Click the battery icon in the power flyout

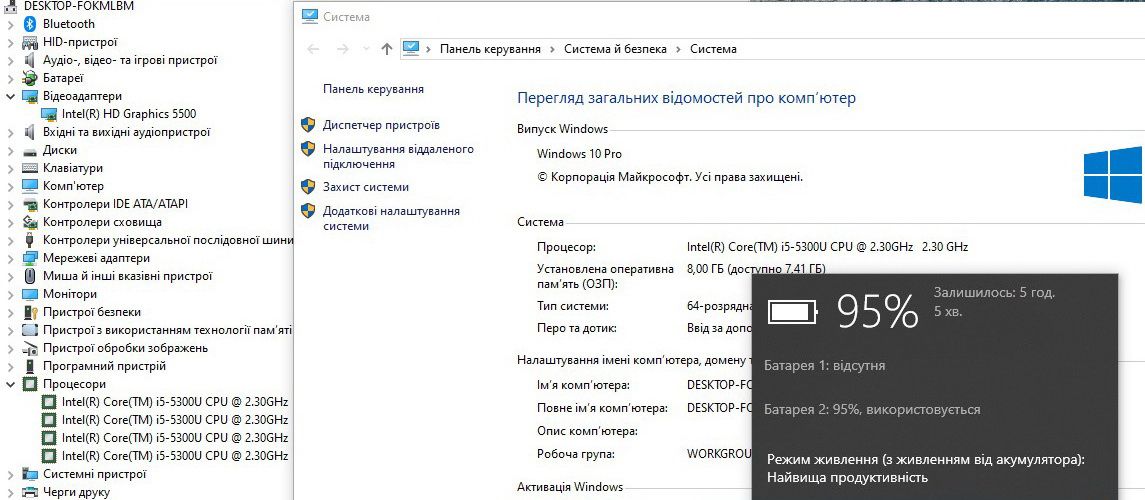(793, 313)
